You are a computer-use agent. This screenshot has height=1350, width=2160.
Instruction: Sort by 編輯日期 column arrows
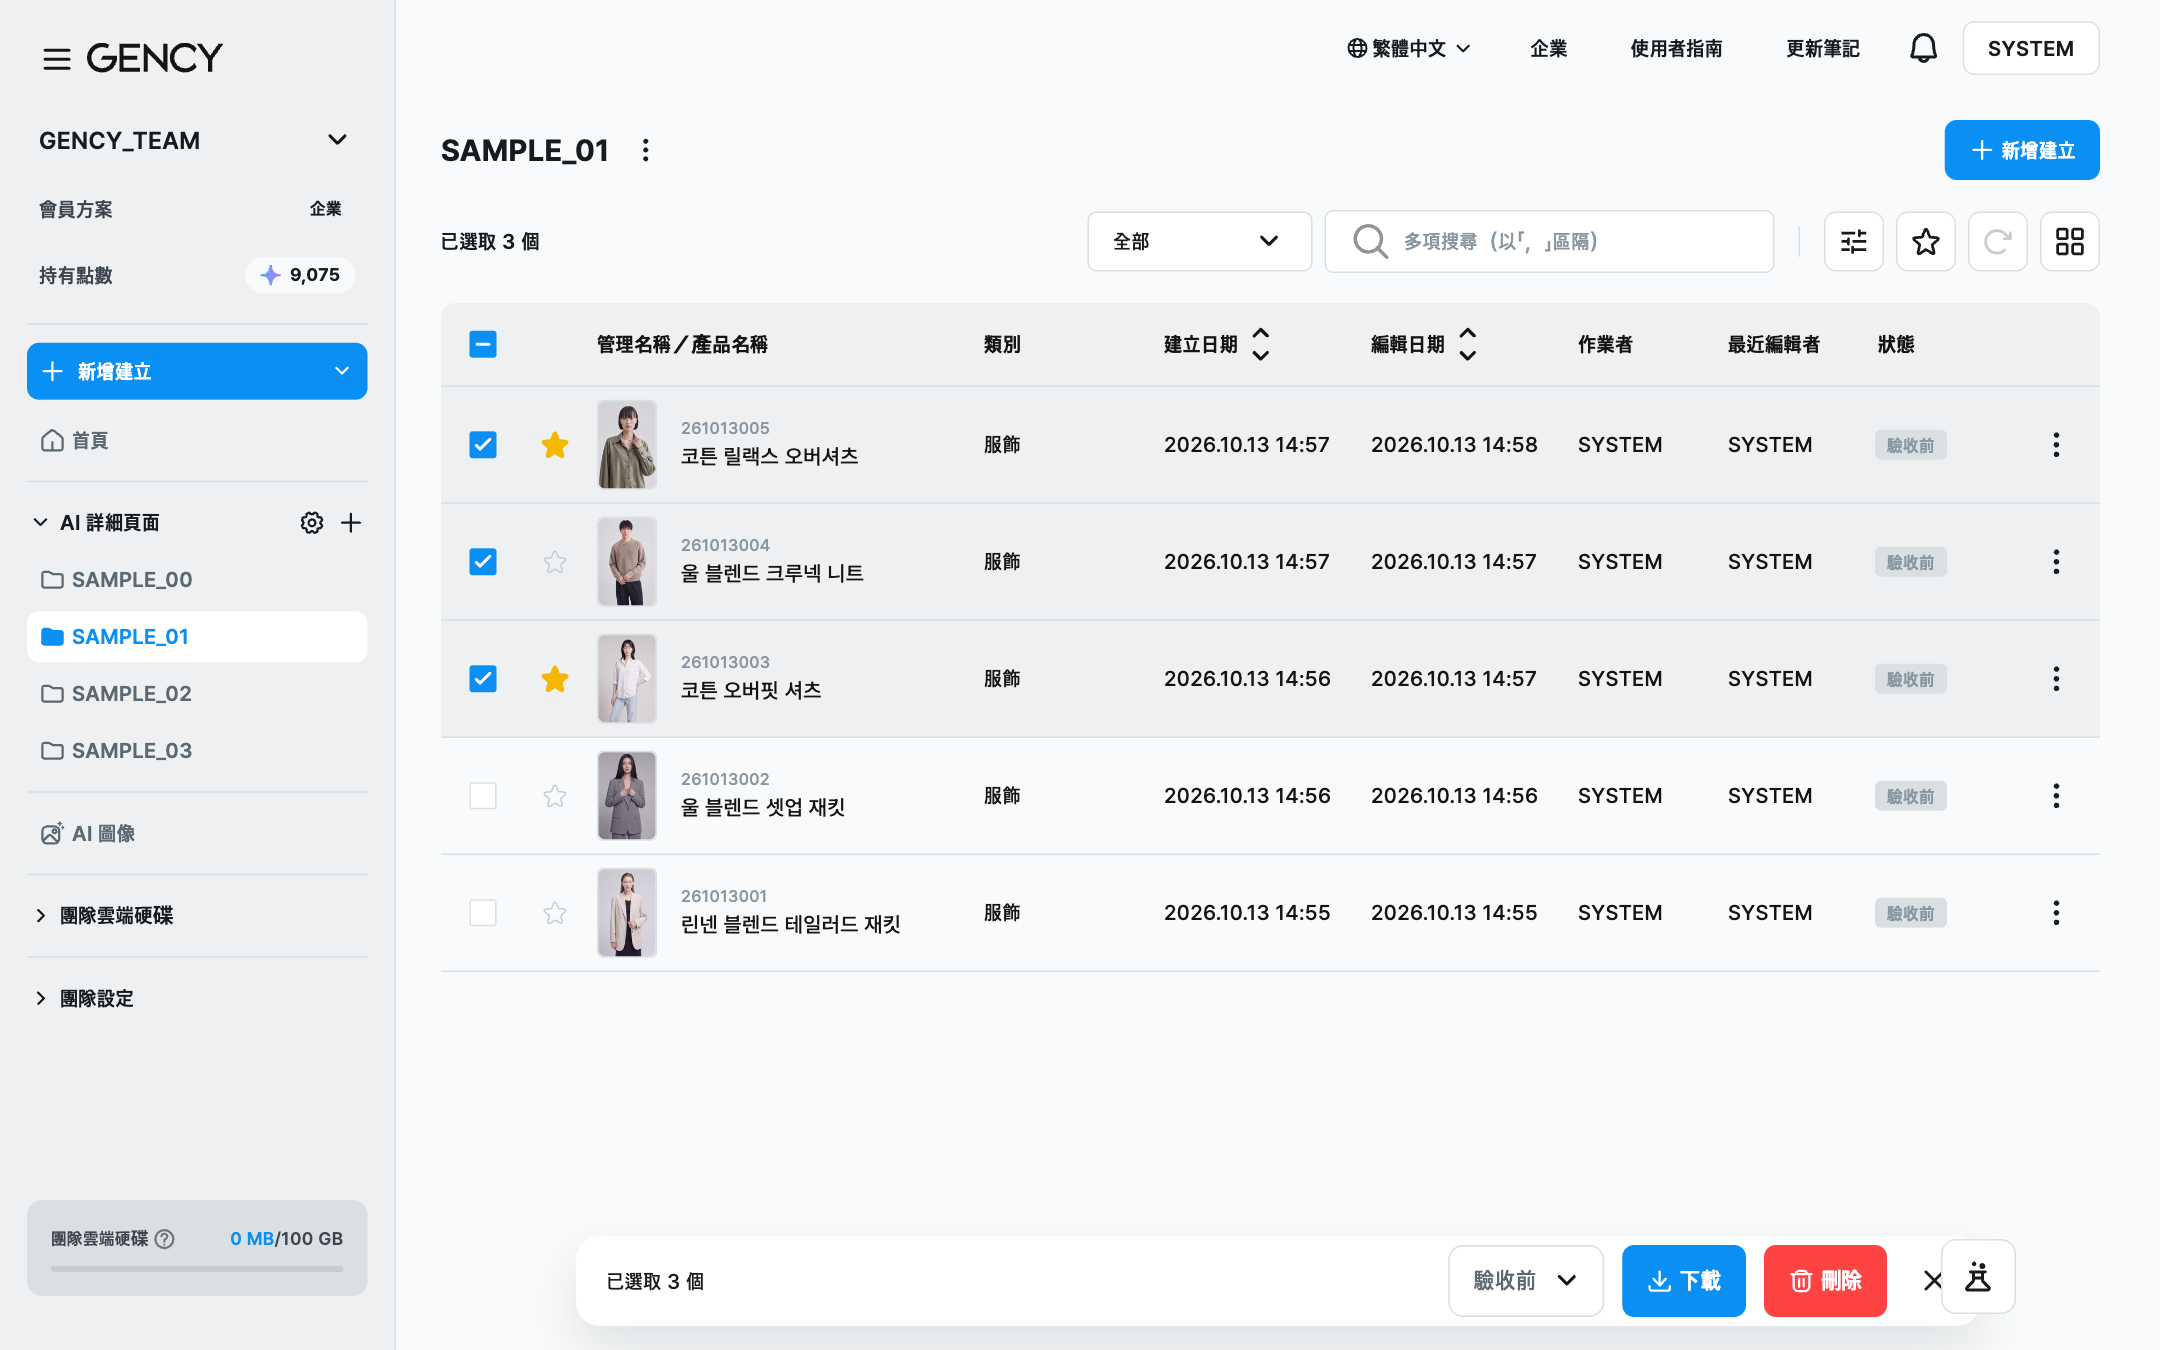pos(1468,345)
